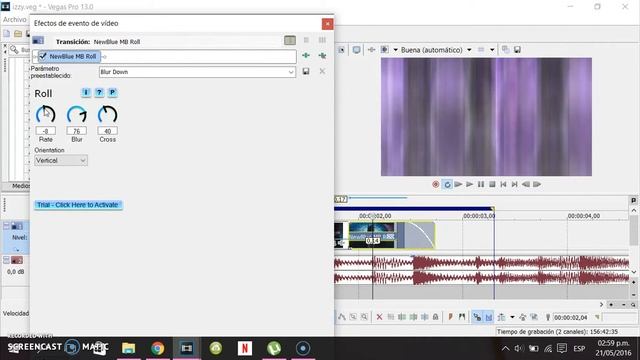Screen dimensions: 640x360
Task: Click the insert region icon in timeline toolbar
Action: pyautogui.click(x=462, y=317)
